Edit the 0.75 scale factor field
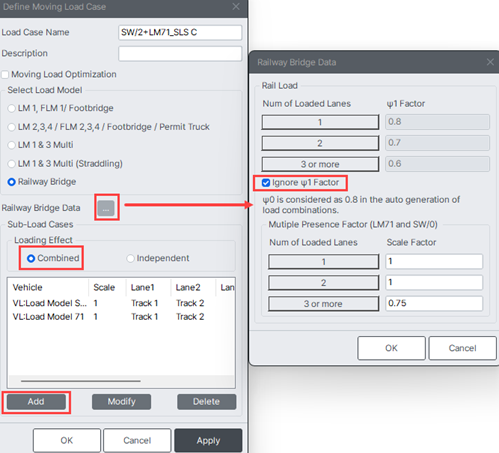This screenshot has width=499, height=453. tap(434, 303)
